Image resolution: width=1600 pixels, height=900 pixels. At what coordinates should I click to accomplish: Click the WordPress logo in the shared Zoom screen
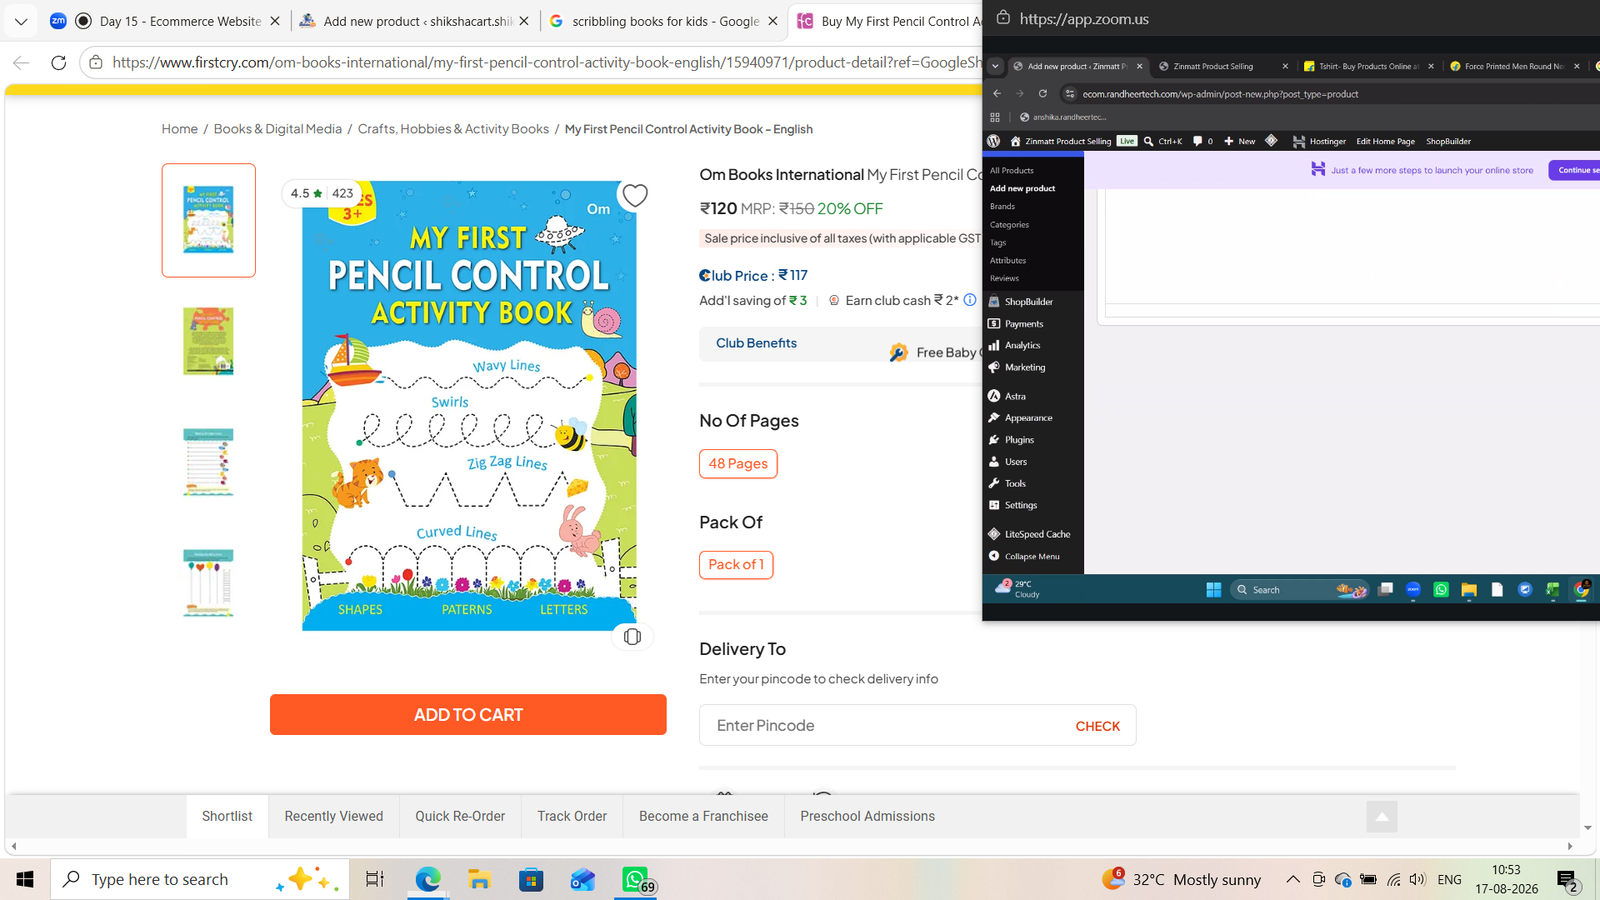coord(993,141)
